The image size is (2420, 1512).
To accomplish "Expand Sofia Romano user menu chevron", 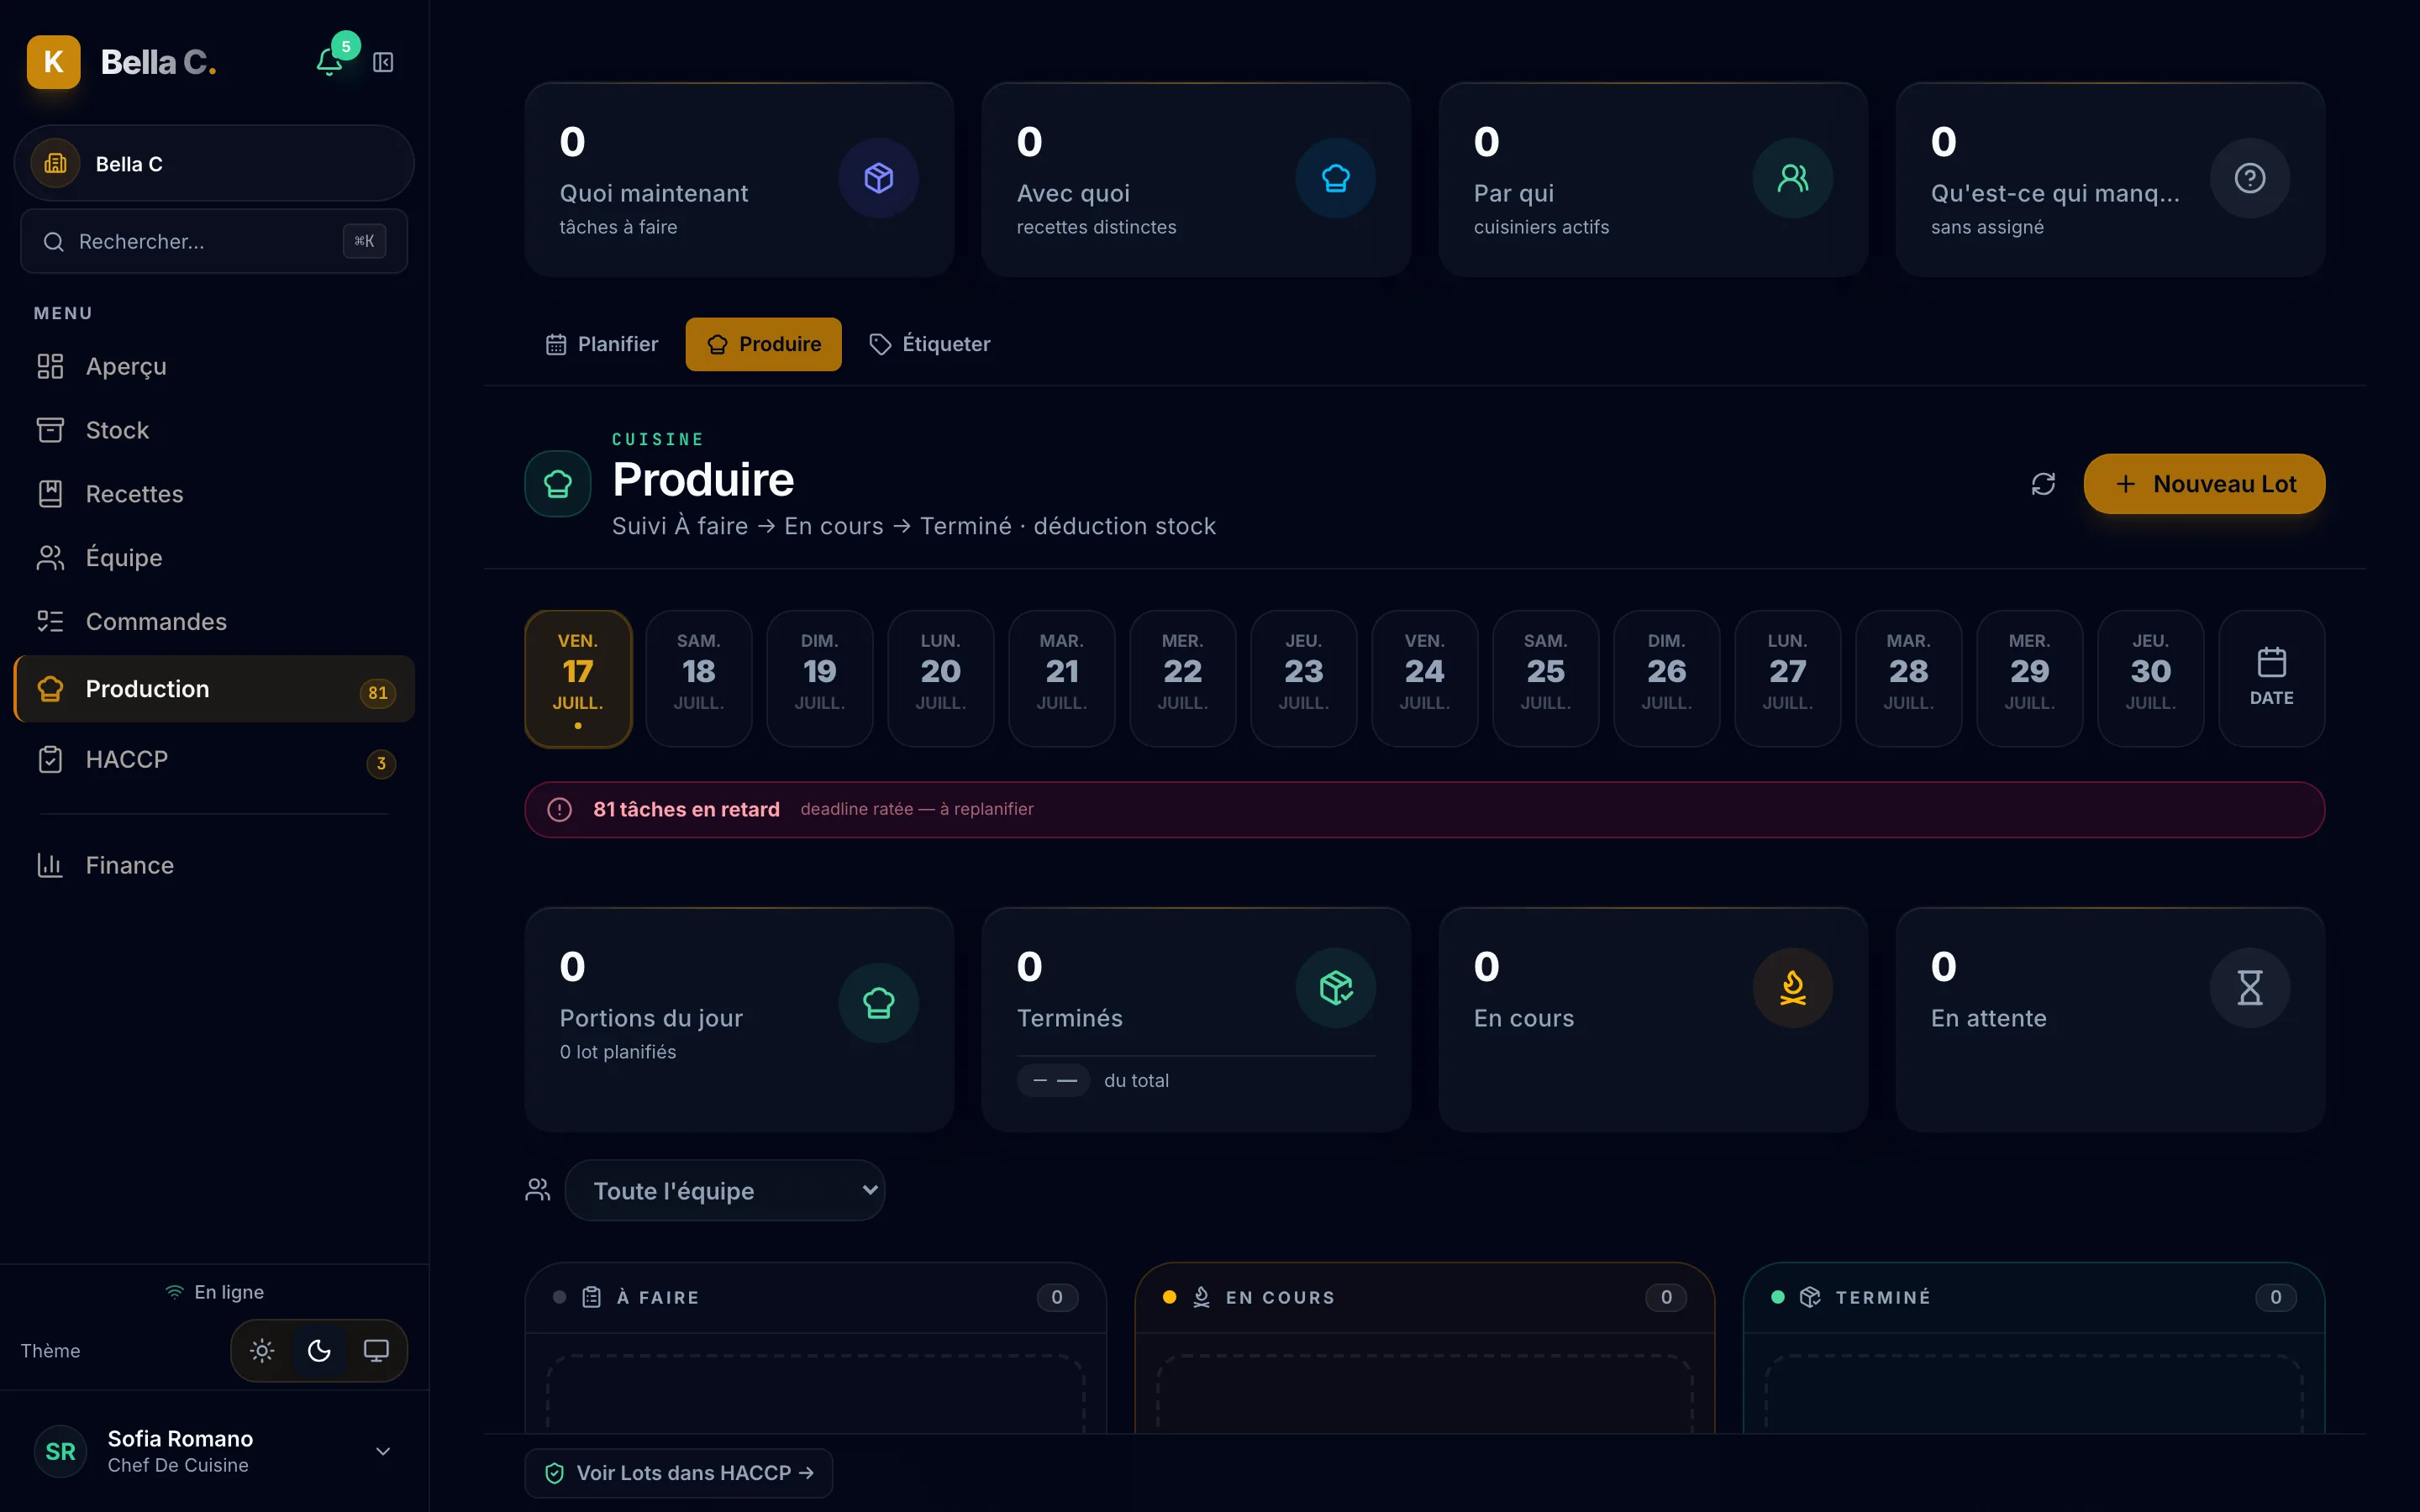I will coord(383,1451).
